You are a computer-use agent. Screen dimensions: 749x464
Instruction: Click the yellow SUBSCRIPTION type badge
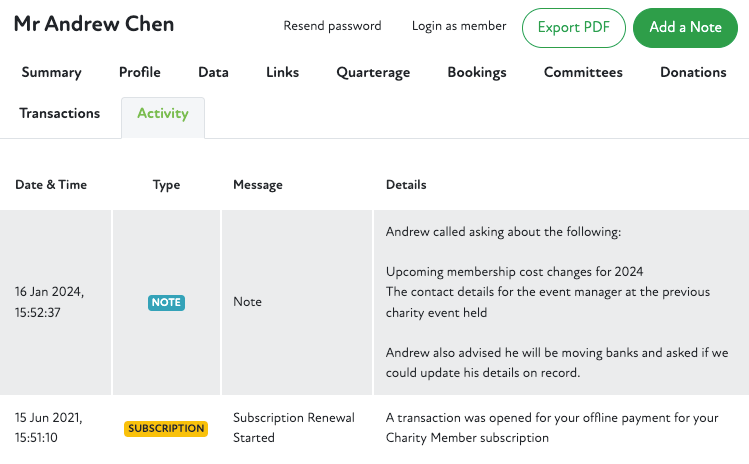[x=166, y=428]
